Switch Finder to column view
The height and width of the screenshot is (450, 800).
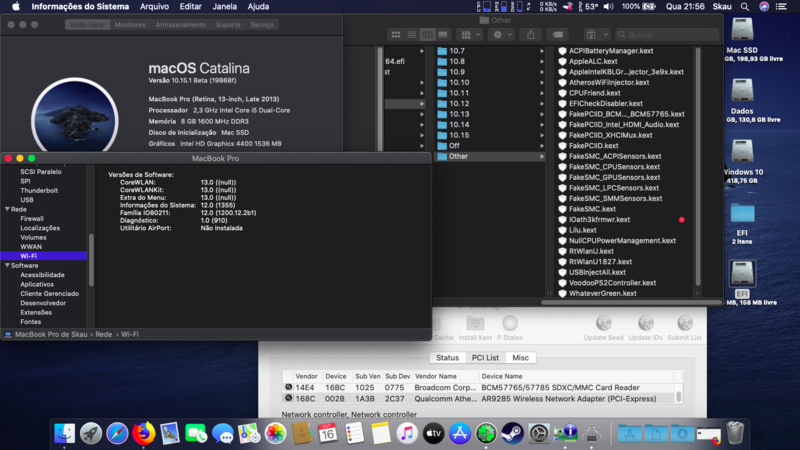pyautogui.click(x=427, y=35)
